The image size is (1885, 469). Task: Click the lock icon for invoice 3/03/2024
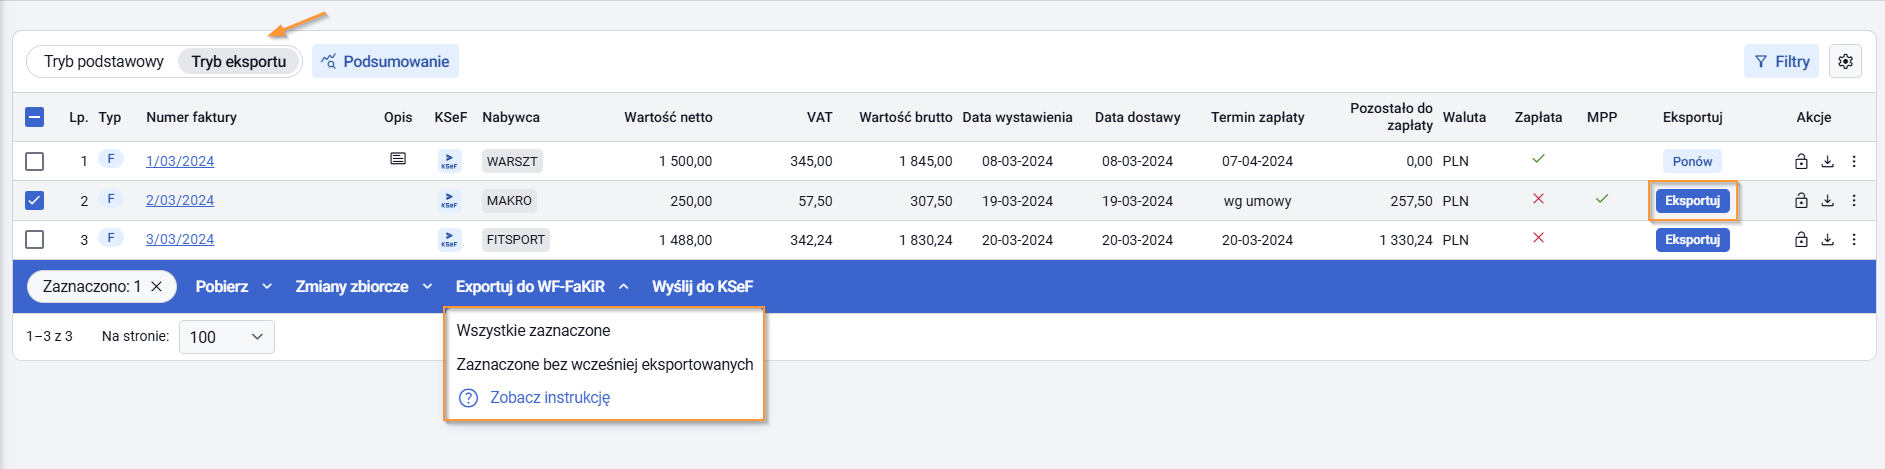point(1801,239)
